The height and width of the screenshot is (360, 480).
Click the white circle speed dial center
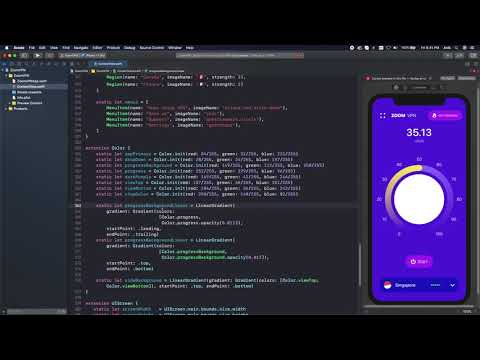pyautogui.click(x=419, y=199)
